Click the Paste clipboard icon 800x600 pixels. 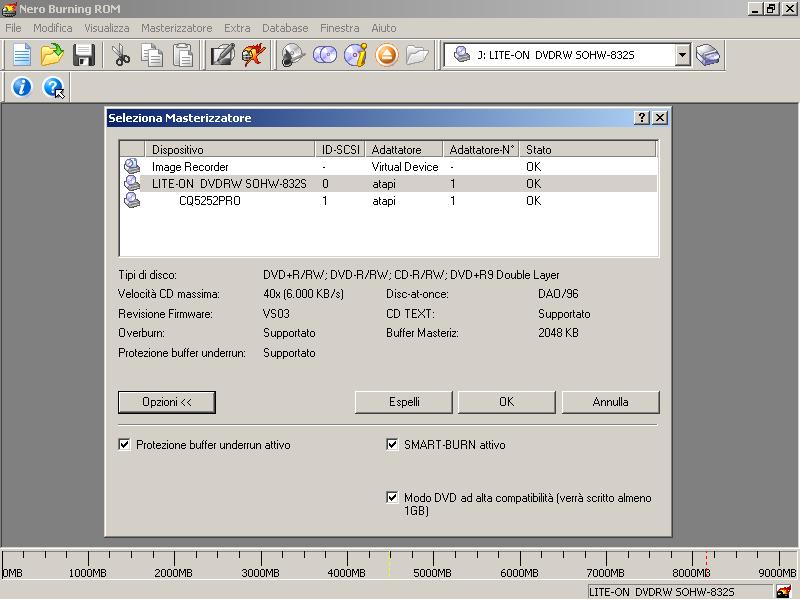183,55
